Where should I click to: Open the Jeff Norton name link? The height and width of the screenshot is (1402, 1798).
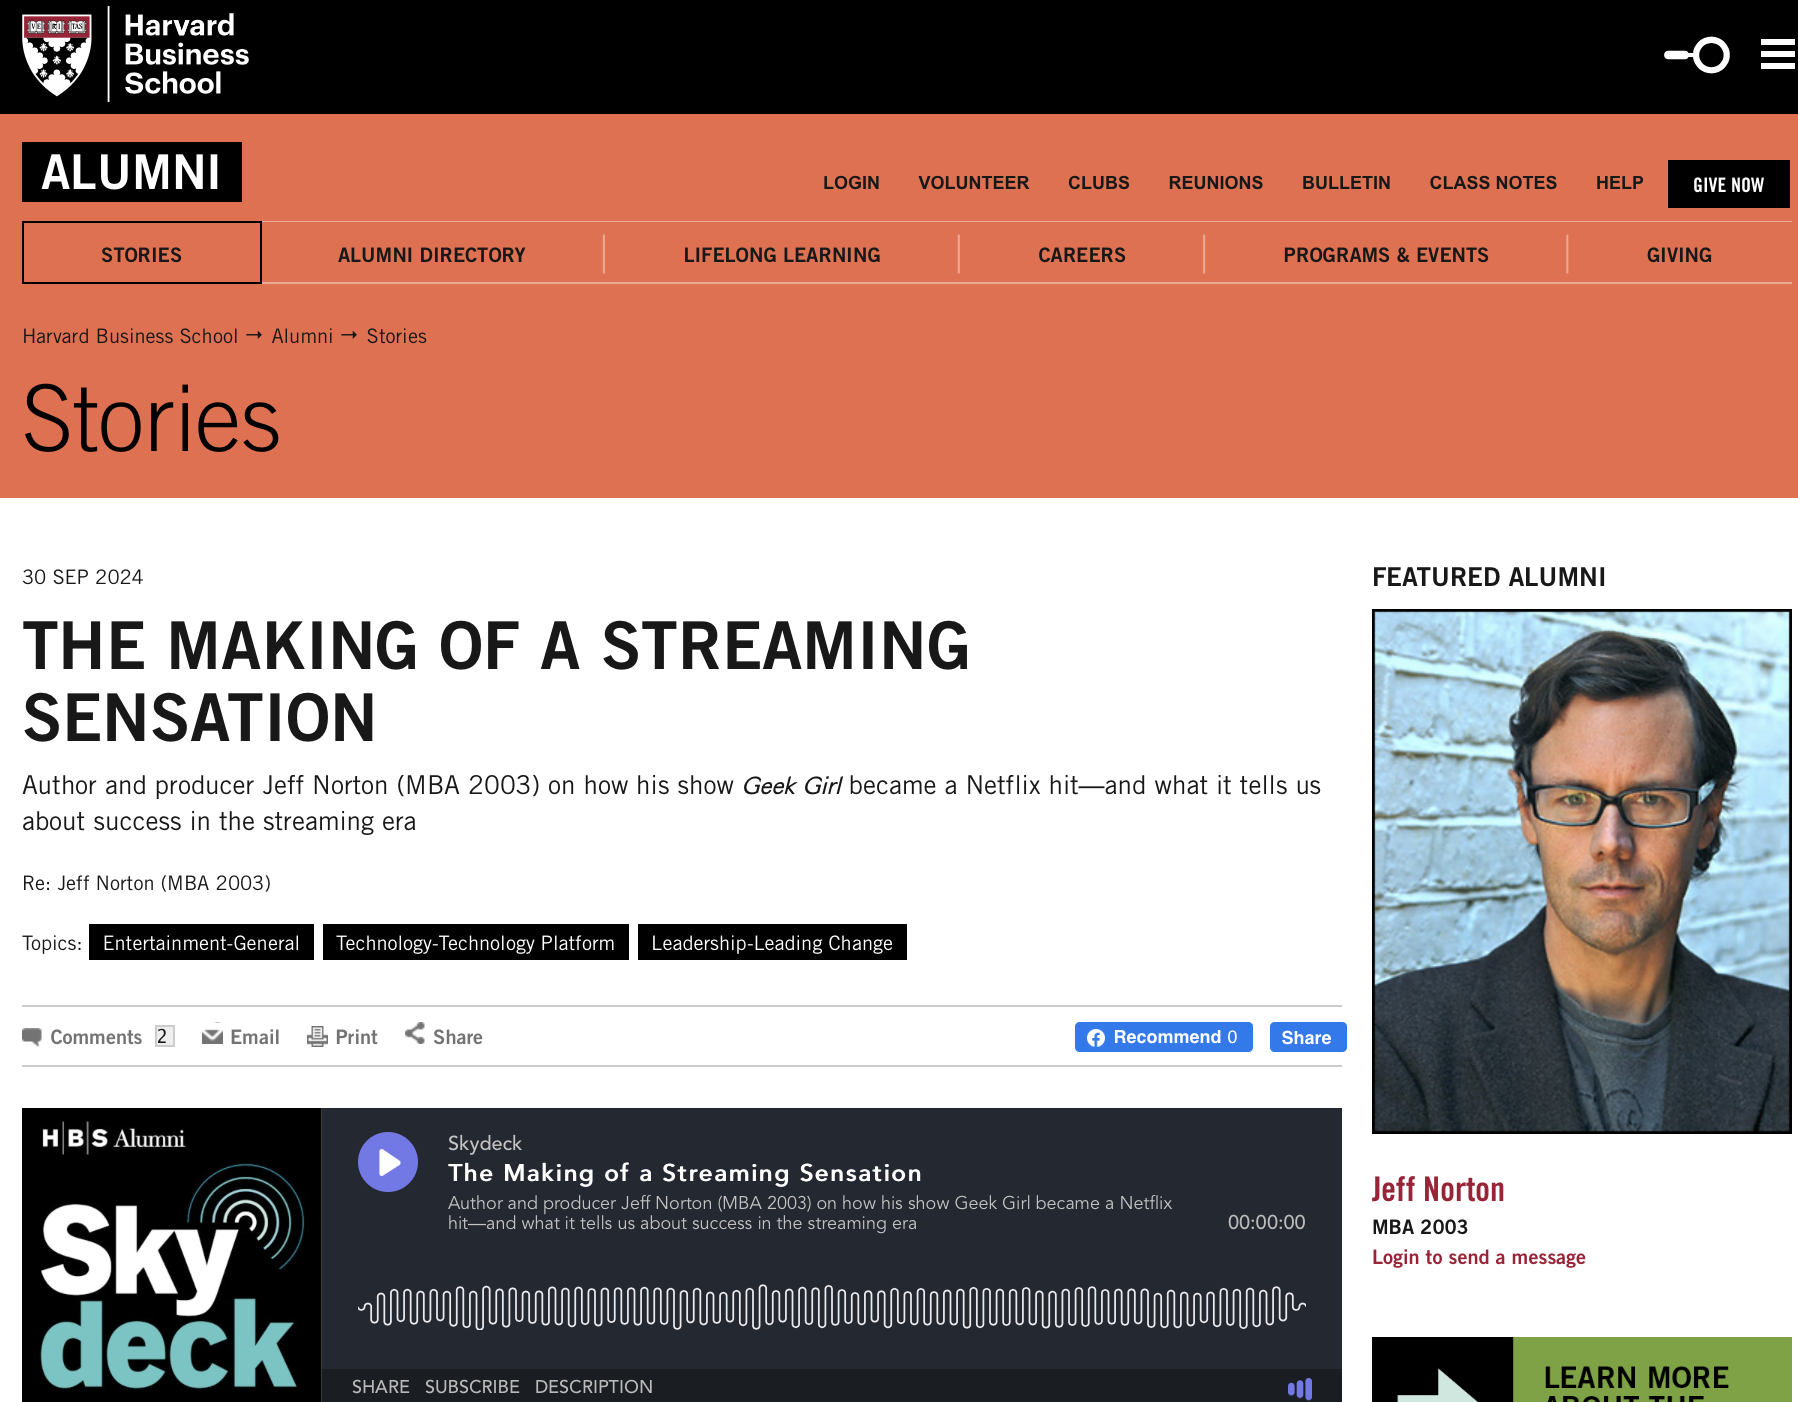1438,1189
